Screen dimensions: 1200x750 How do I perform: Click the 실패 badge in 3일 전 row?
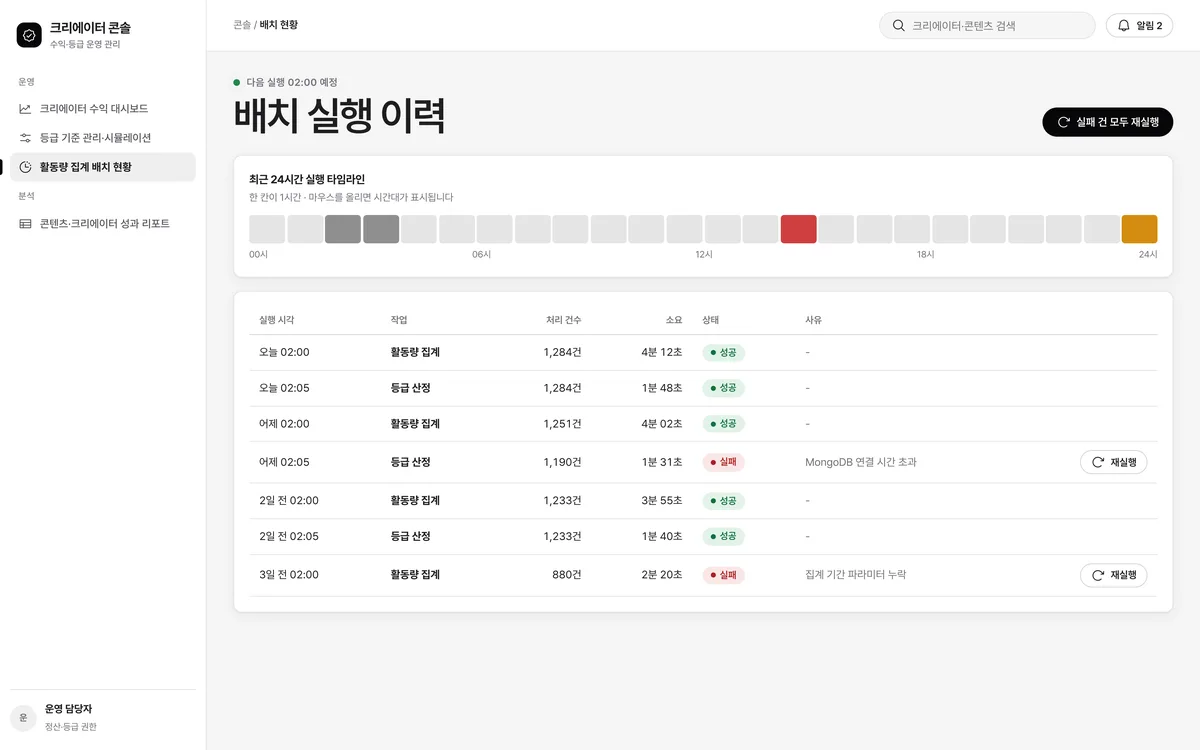[724, 575]
